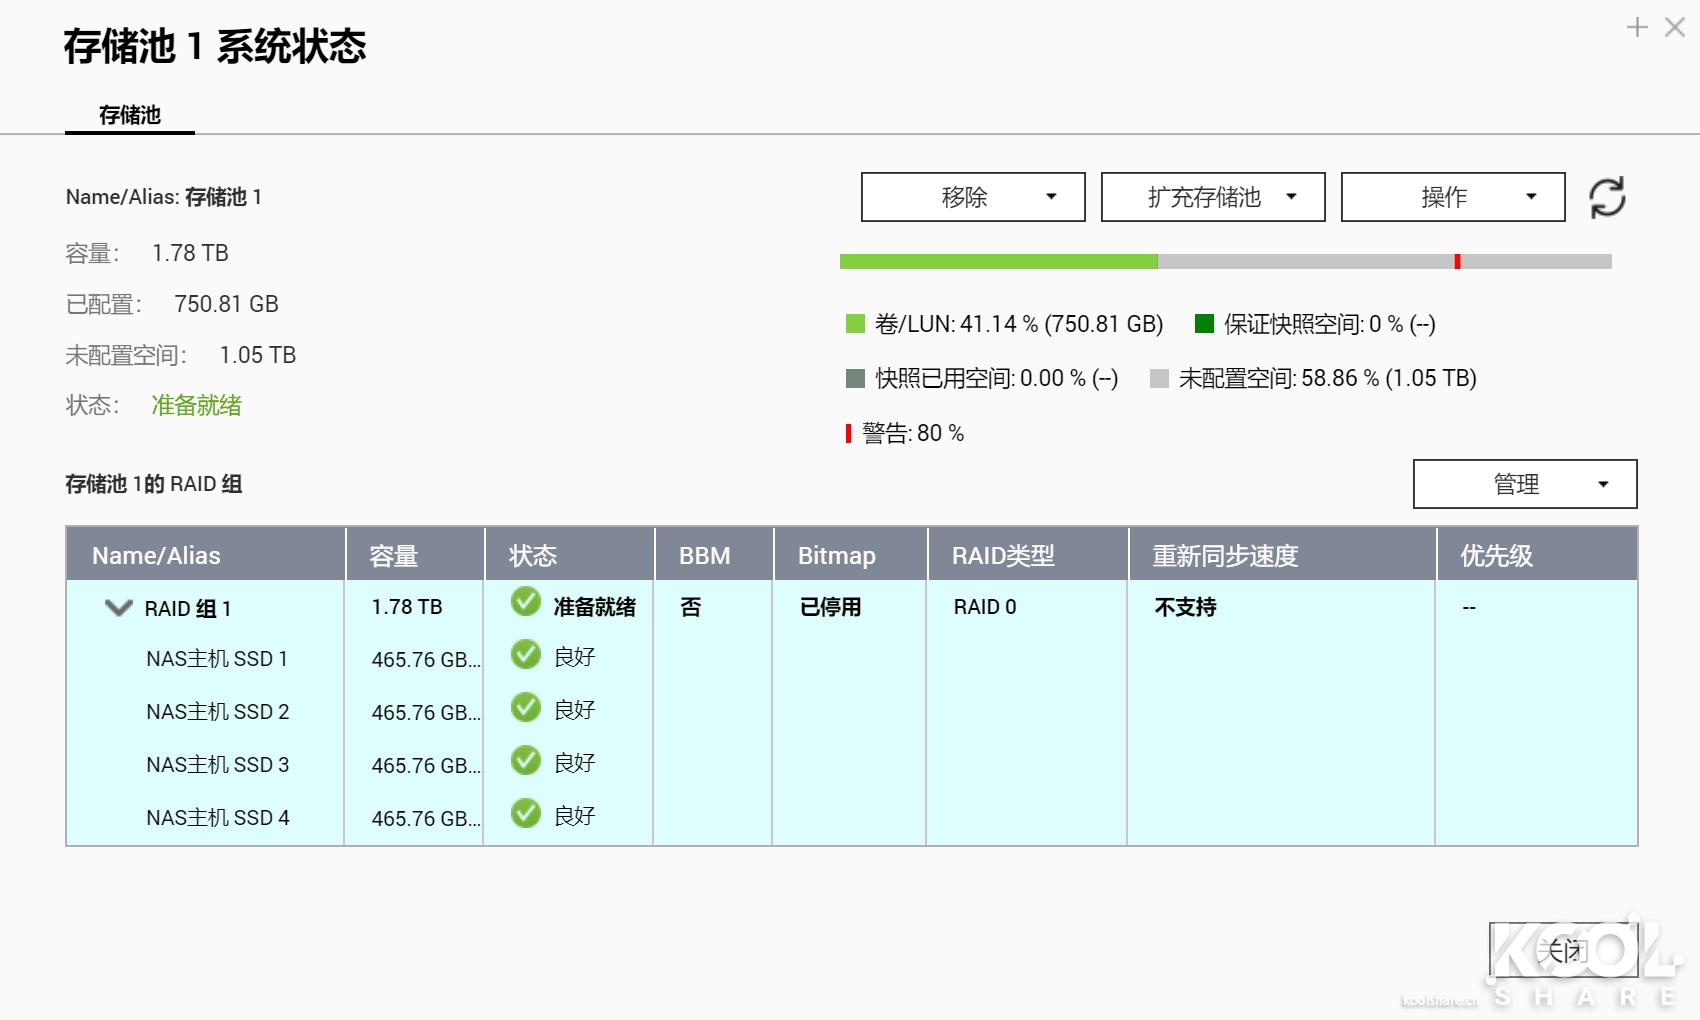Viewport: 1700px width, 1020px height.
Task: Click the 良好 status icon for NAS主机 SSD 2
Action: (x=526, y=709)
